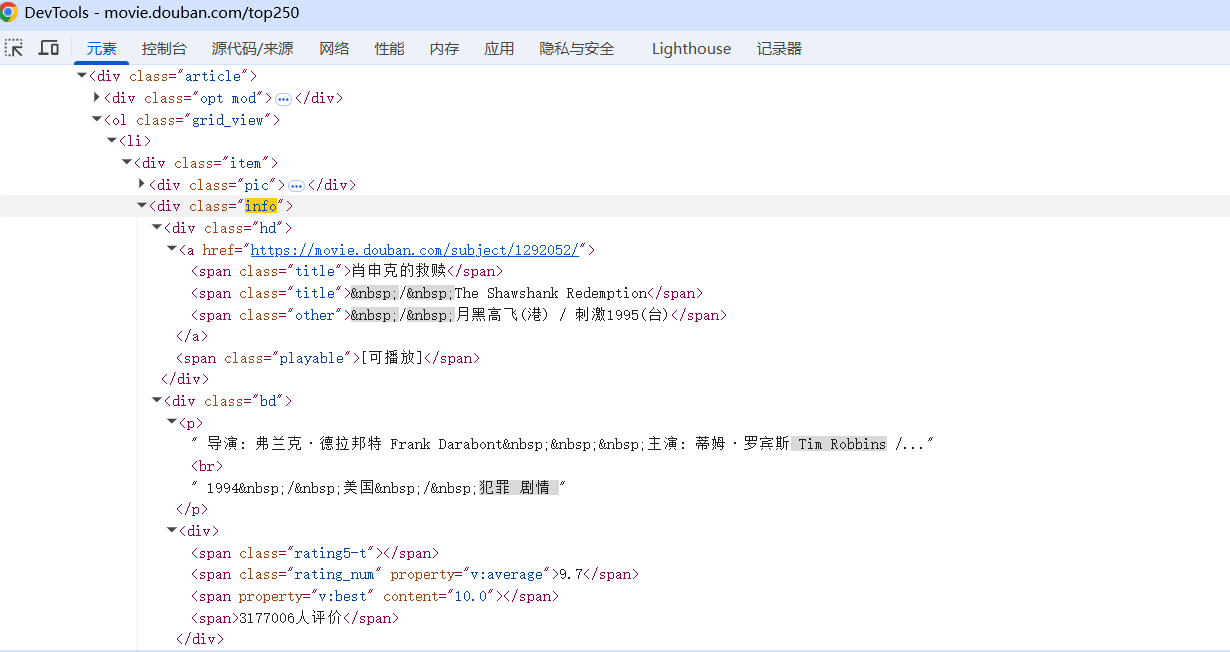Select the text line starting with 1994

379,488
